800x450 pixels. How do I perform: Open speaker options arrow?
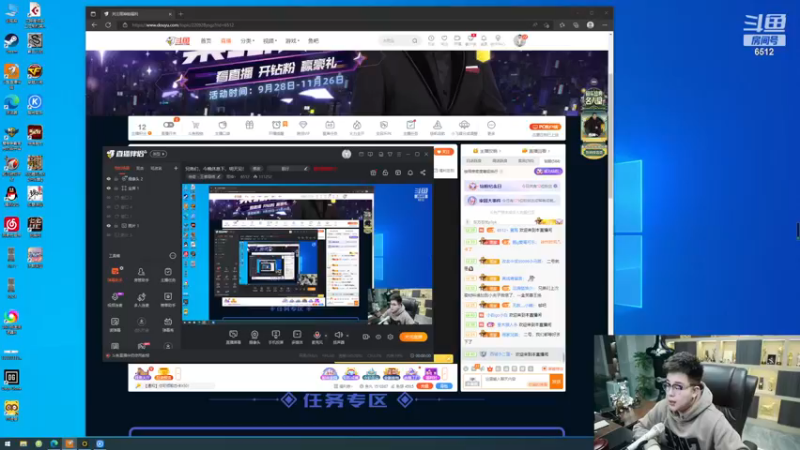pos(347,336)
